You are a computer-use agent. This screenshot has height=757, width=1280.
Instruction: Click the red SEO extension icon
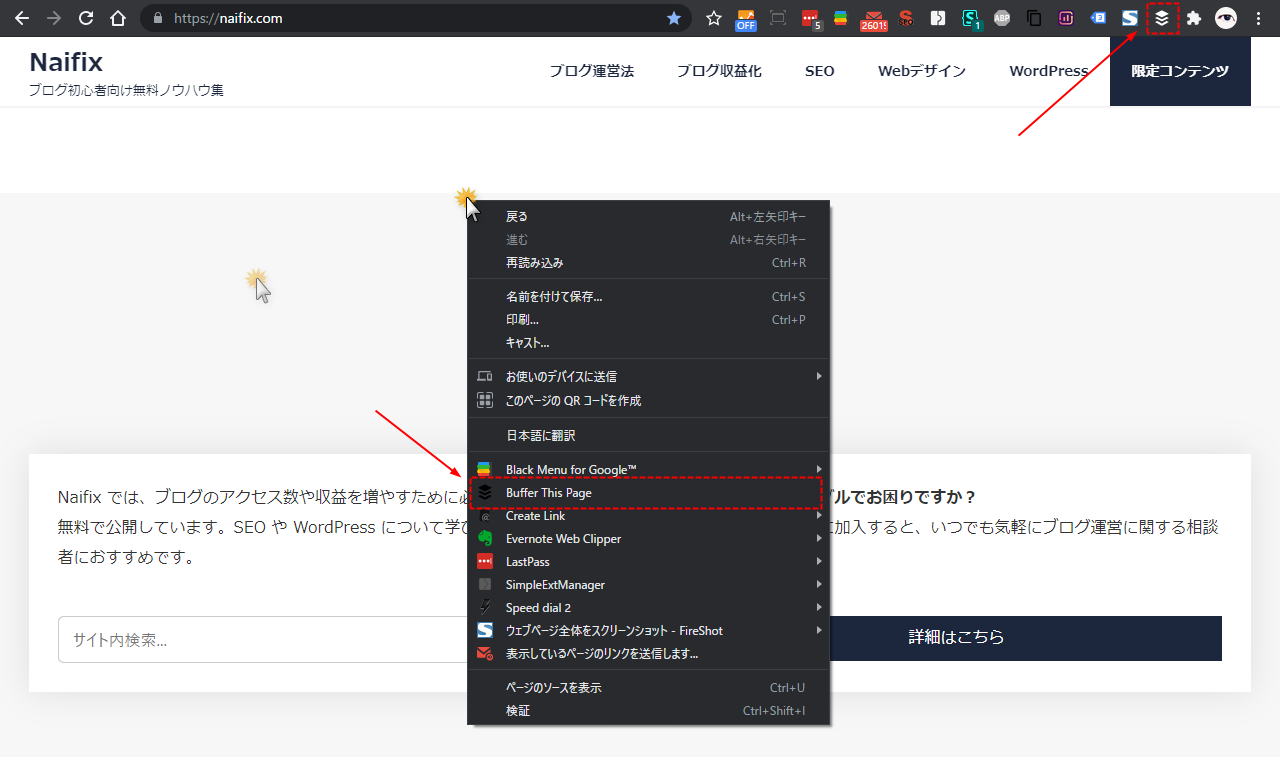coord(906,18)
